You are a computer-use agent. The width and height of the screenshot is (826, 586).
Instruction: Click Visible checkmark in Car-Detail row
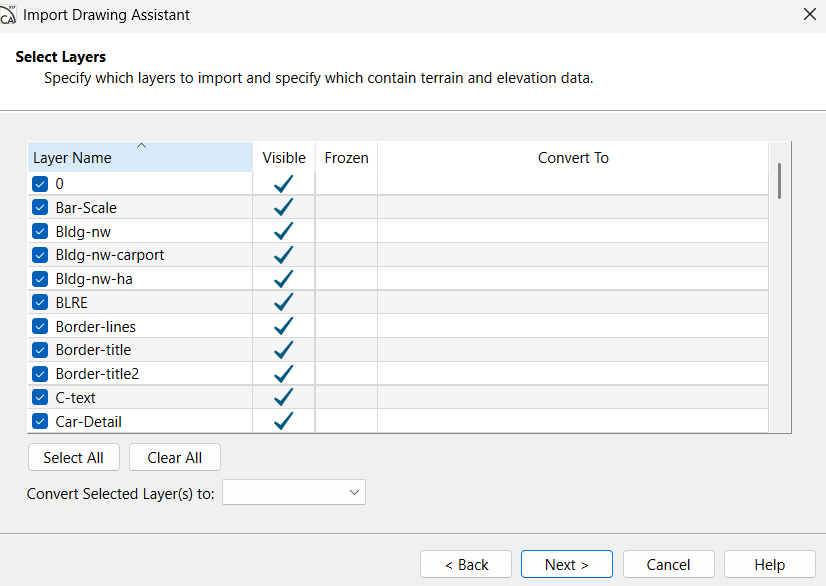283,421
